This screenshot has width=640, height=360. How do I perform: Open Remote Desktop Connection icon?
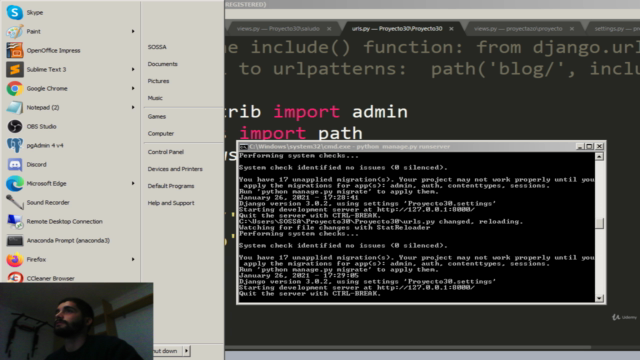click(15, 222)
